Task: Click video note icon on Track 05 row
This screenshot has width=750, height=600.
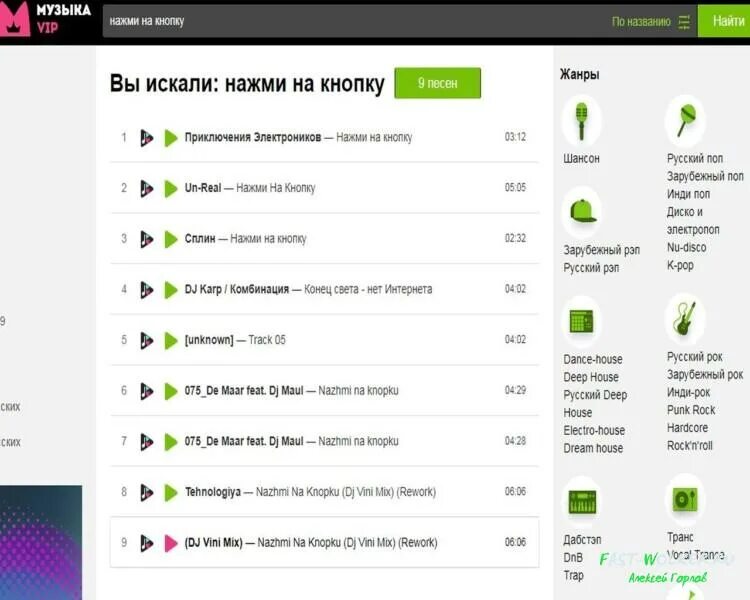Action: pyautogui.click(x=146, y=341)
